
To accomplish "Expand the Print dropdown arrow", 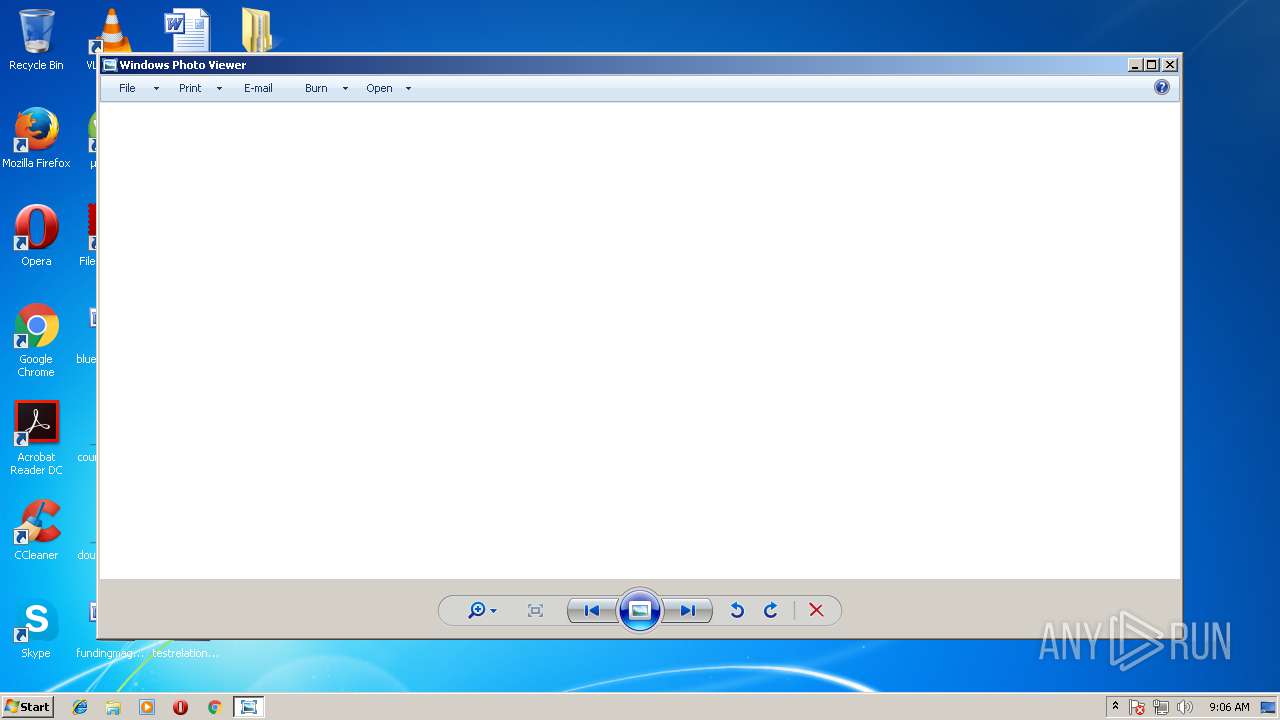I will 219,88.
